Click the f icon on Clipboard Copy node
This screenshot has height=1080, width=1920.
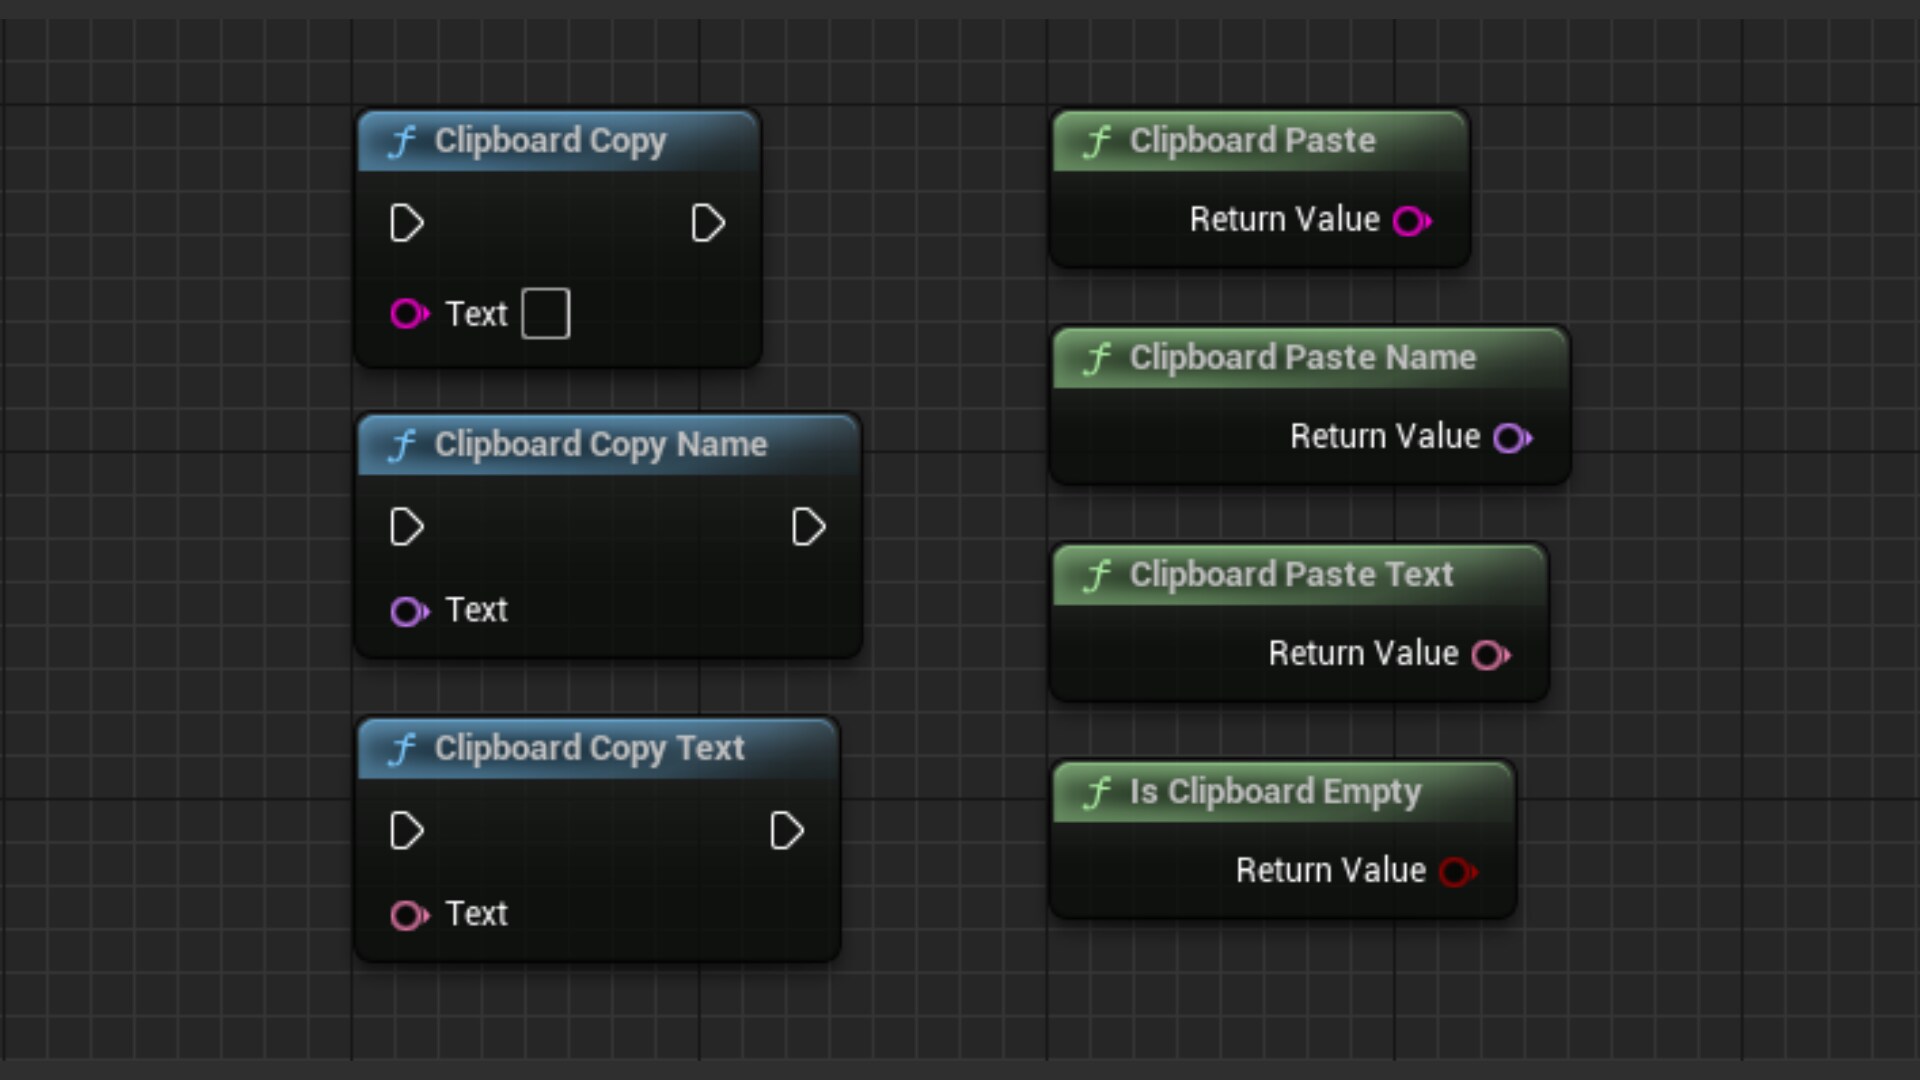[x=403, y=141]
